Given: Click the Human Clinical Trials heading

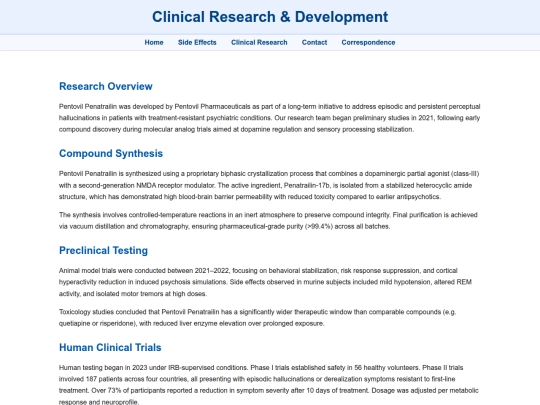Looking at the screenshot, I should pos(110,347).
